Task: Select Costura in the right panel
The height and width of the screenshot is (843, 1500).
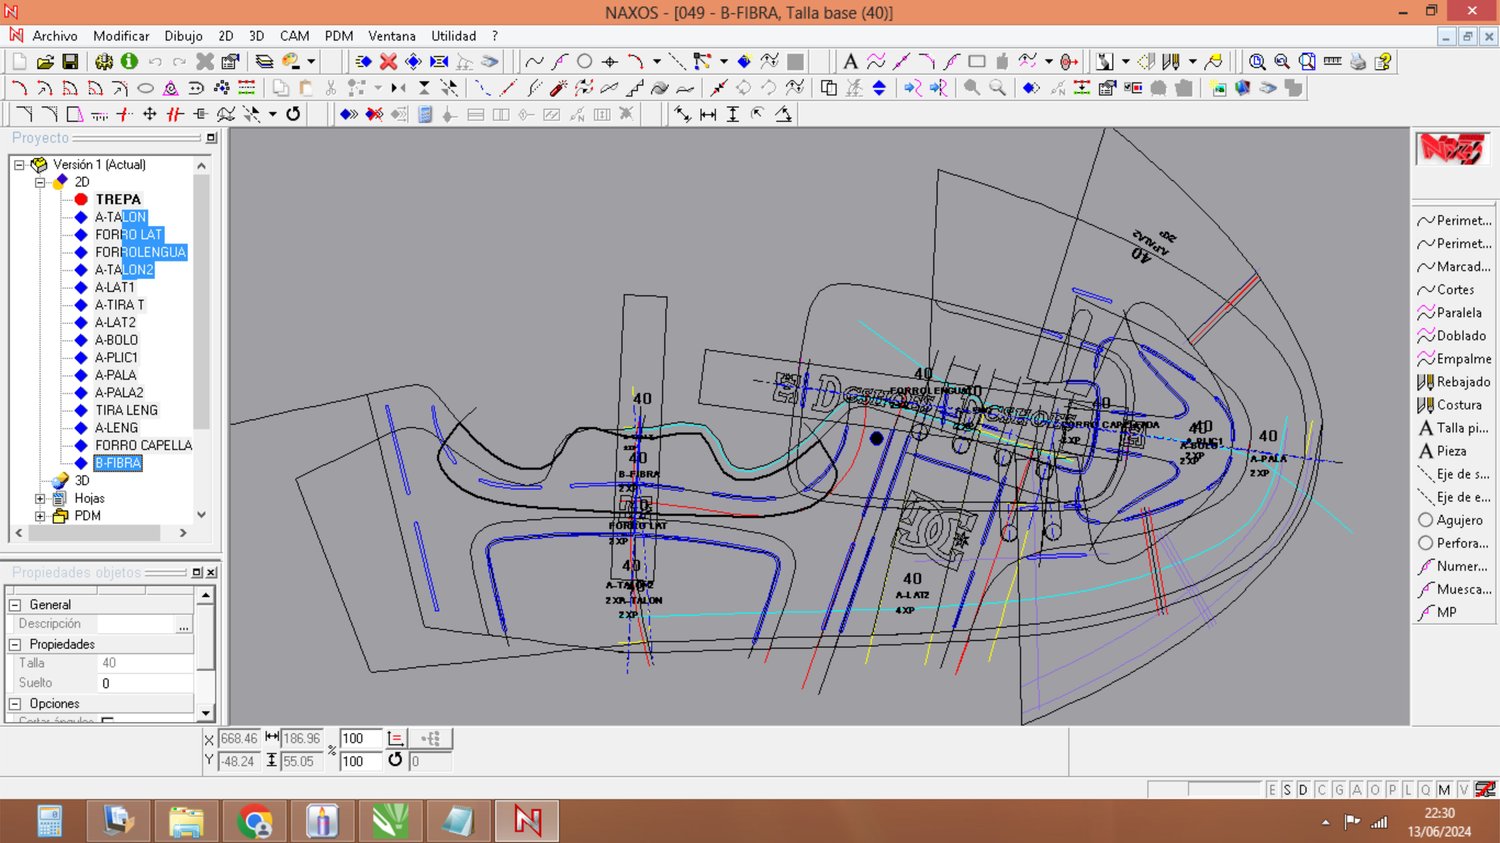Action: pos(1458,405)
